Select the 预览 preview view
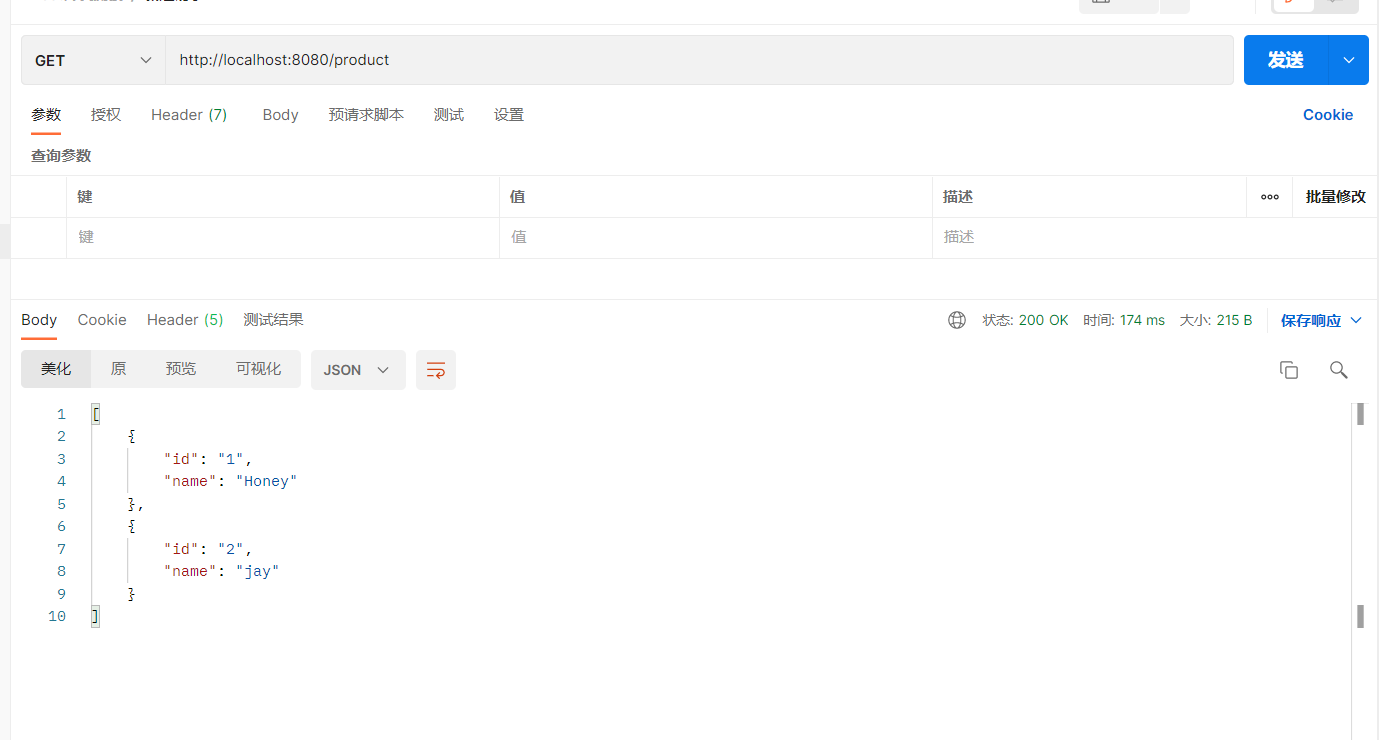The height and width of the screenshot is (740, 1380). pos(181,369)
